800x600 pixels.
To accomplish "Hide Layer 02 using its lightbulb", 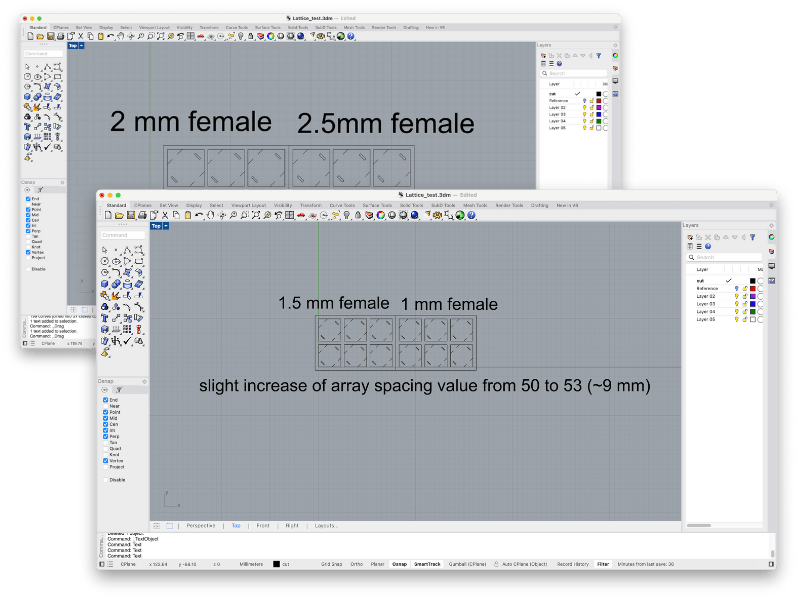I will tap(737, 297).
